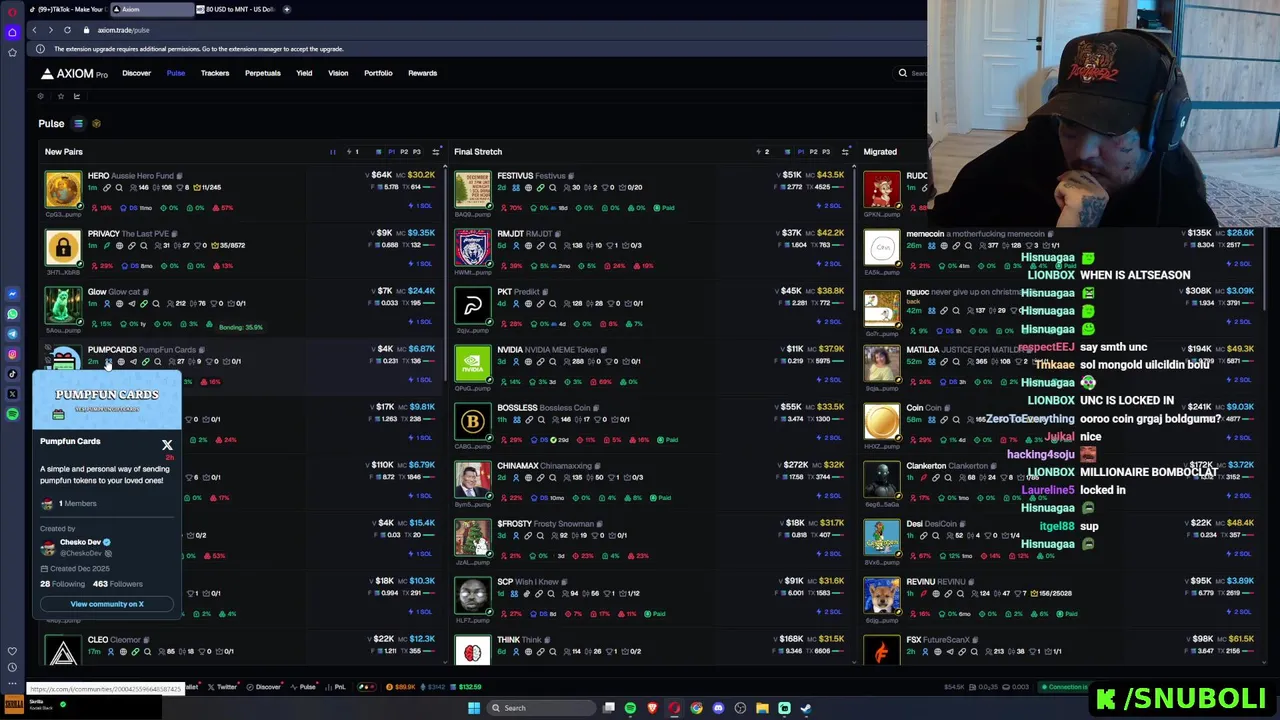Open the Rewards page
Screen dimensions: 1280x720
pyautogui.click(x=422, y=73)
